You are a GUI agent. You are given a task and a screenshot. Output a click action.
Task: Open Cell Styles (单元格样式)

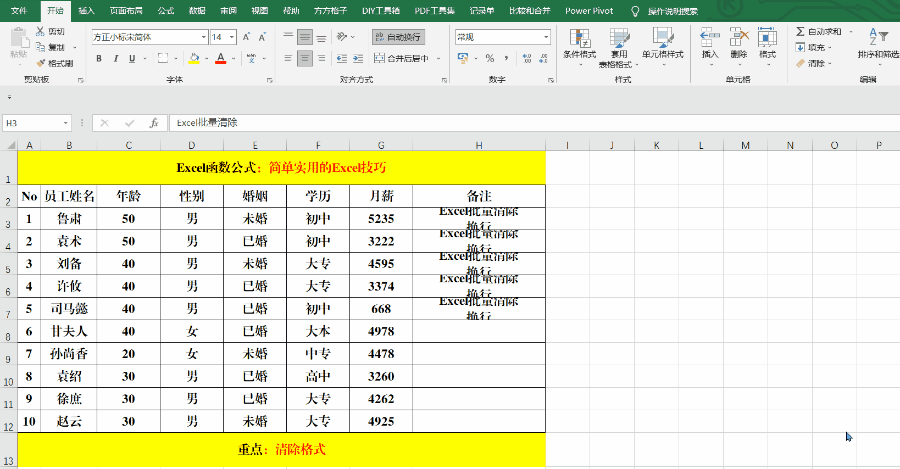click(663, 45)
